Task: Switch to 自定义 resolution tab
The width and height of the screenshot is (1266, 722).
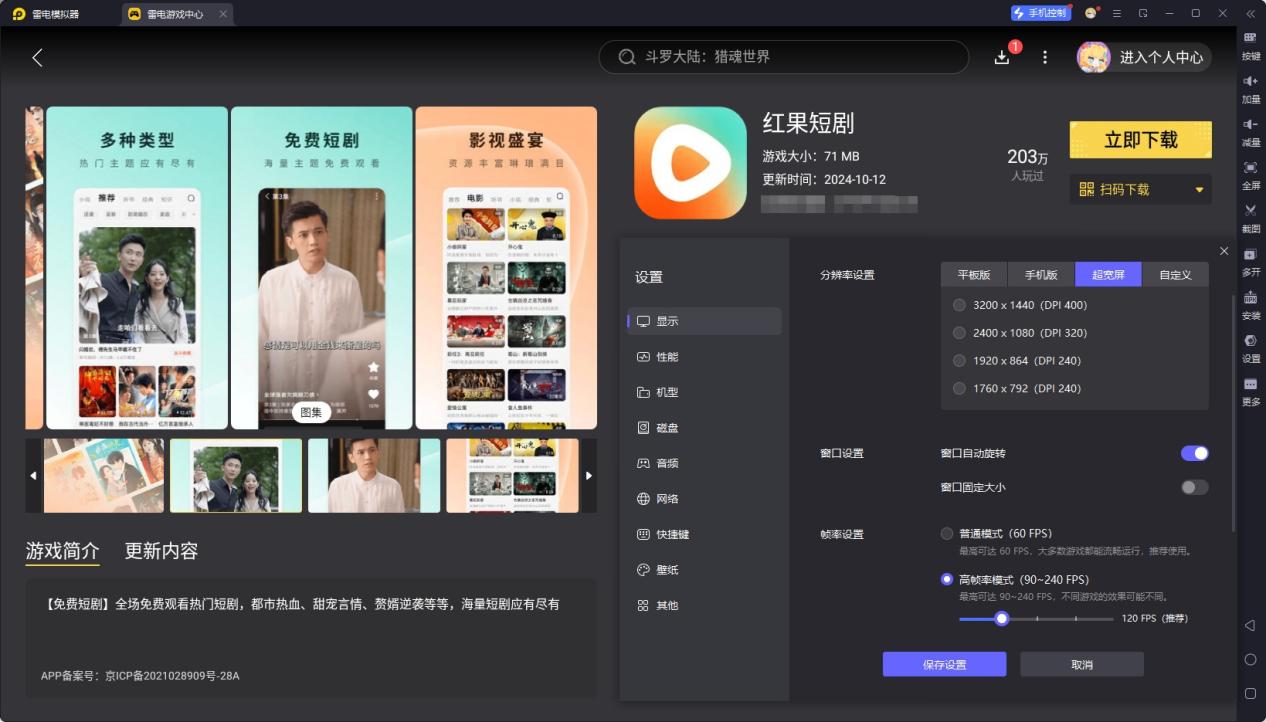Action: (1175, 274)
